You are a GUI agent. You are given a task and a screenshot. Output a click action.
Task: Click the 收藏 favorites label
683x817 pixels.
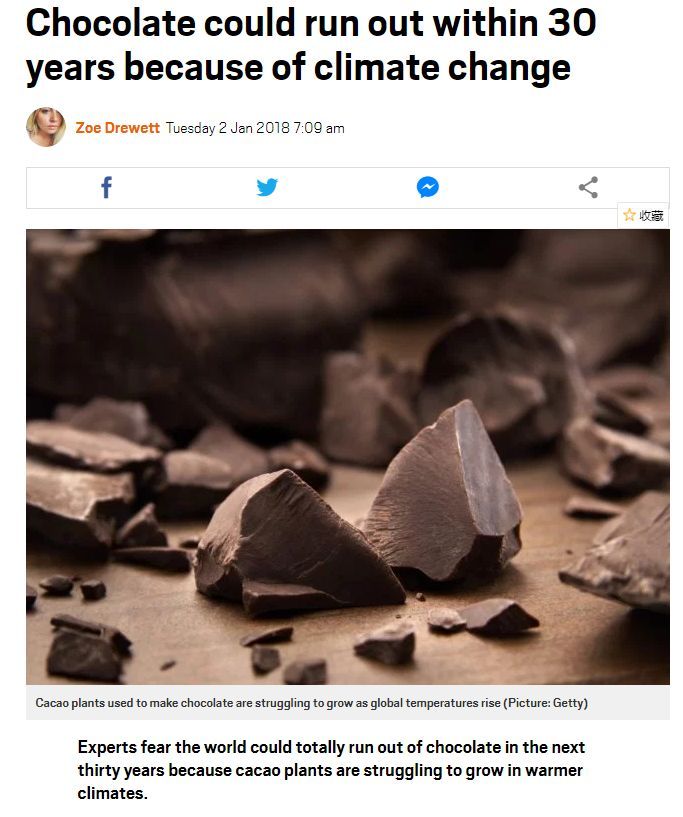(x=651, y=215)
